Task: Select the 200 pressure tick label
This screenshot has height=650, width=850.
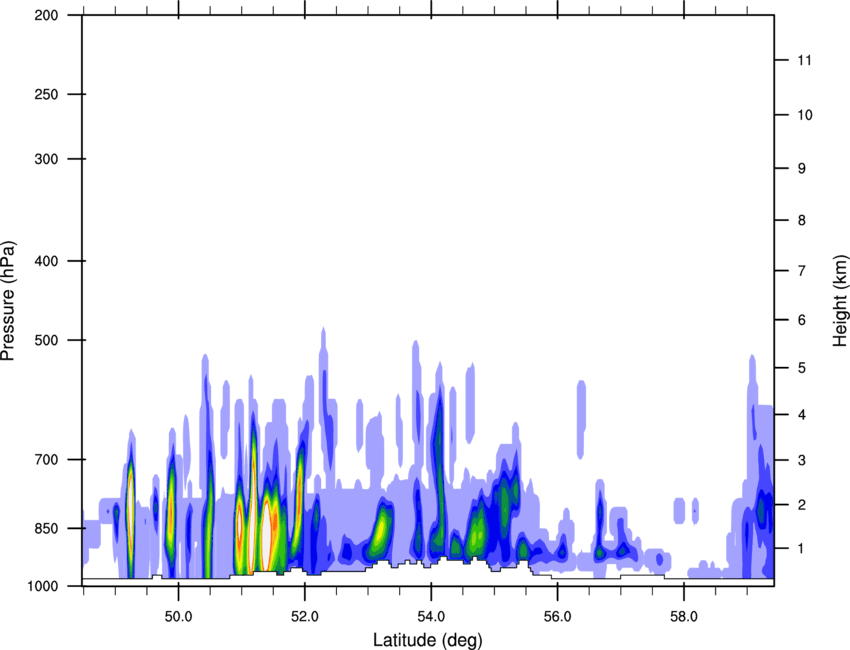Action: point(46,15)
